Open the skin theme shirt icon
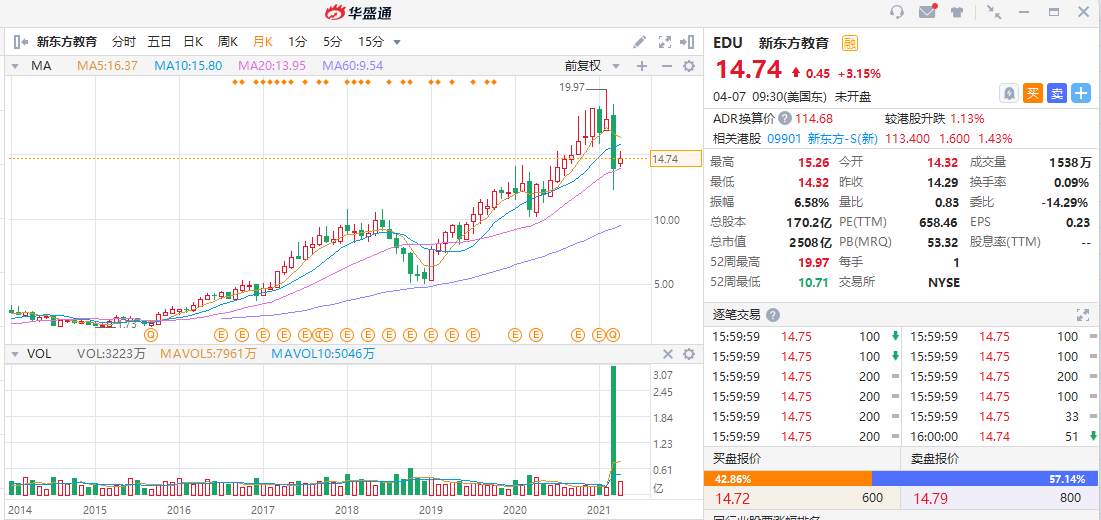 point(957,12)
